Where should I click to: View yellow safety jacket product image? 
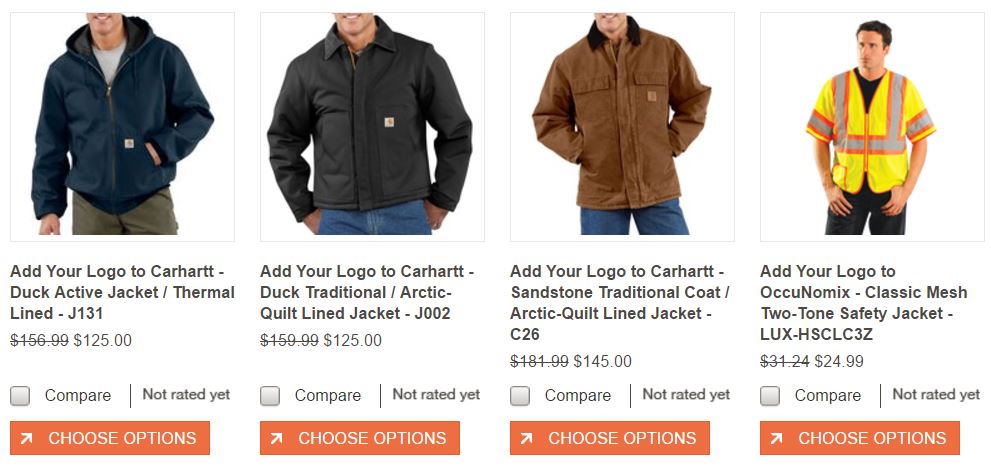pyautogui.click(x=872, y=126)
